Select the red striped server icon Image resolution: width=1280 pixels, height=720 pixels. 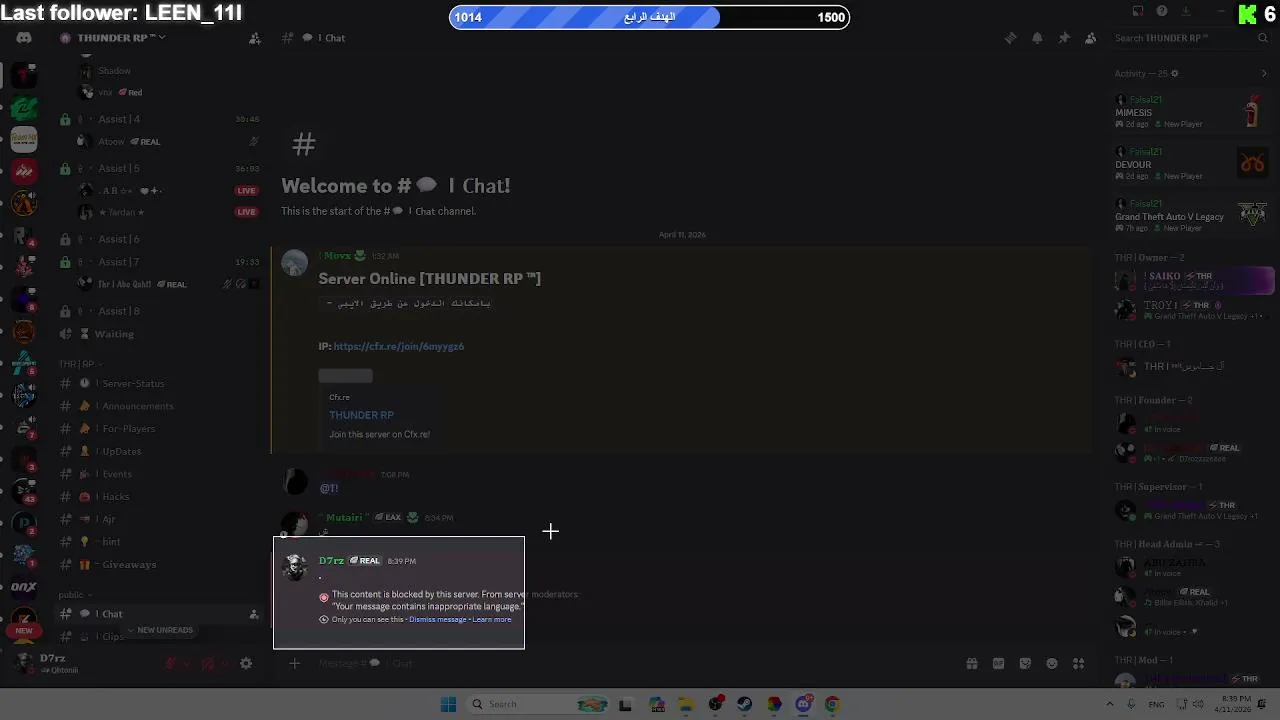click(x=24, y=171)
